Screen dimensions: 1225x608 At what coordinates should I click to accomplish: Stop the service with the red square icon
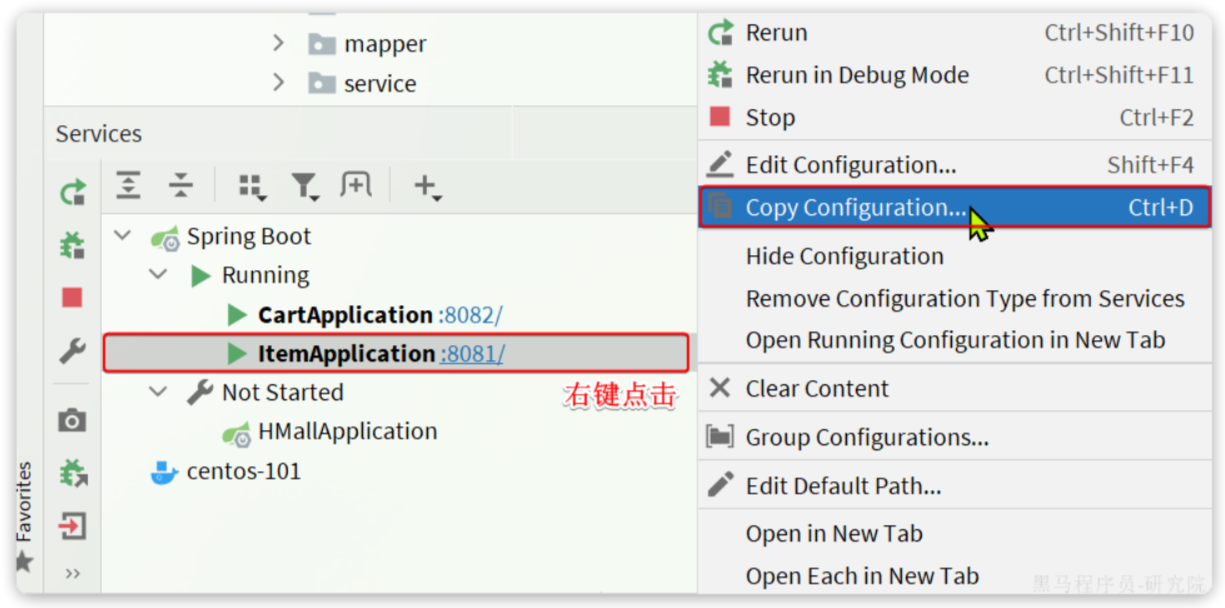click(x=72, y=297)
